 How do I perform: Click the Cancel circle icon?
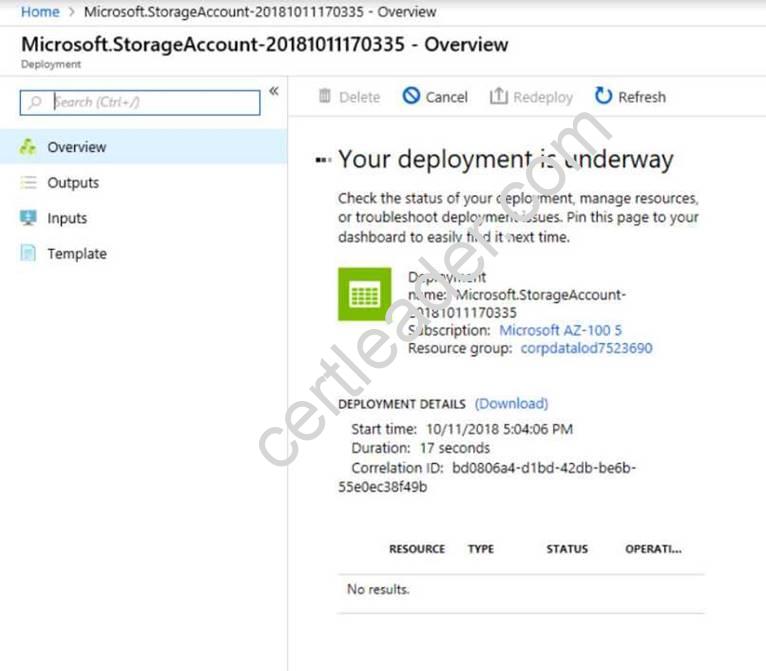411,96
